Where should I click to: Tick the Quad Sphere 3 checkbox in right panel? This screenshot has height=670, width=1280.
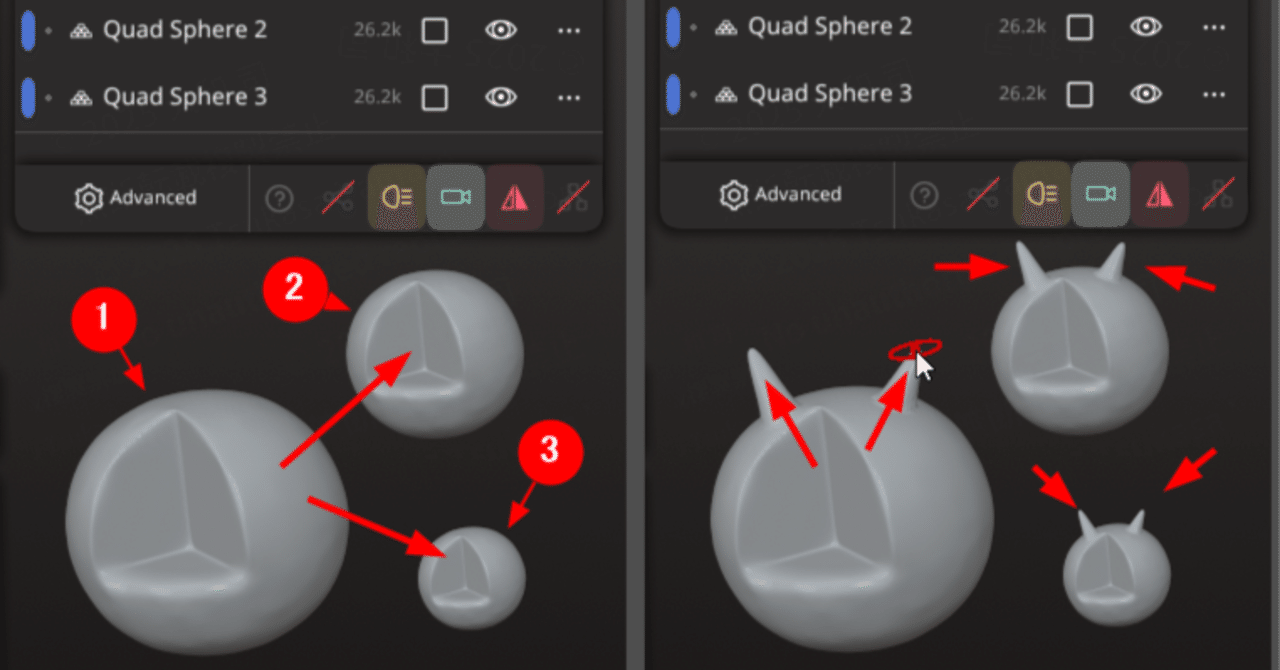[1079, 94]
